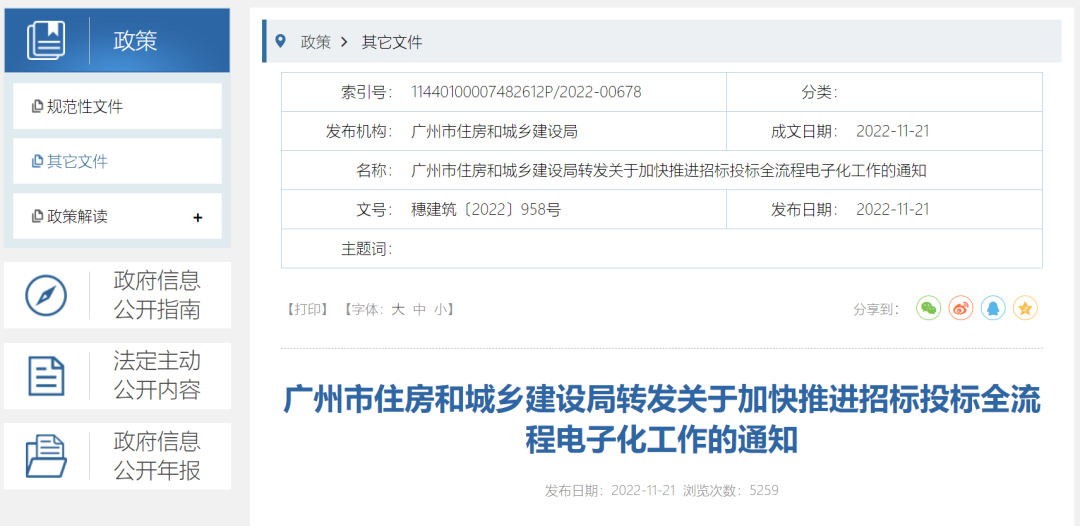Click 其它文件 in the breadcrumb
The width and height of the screenshot is (1080, 526).
pyautogui.click(x=392, y=42)
